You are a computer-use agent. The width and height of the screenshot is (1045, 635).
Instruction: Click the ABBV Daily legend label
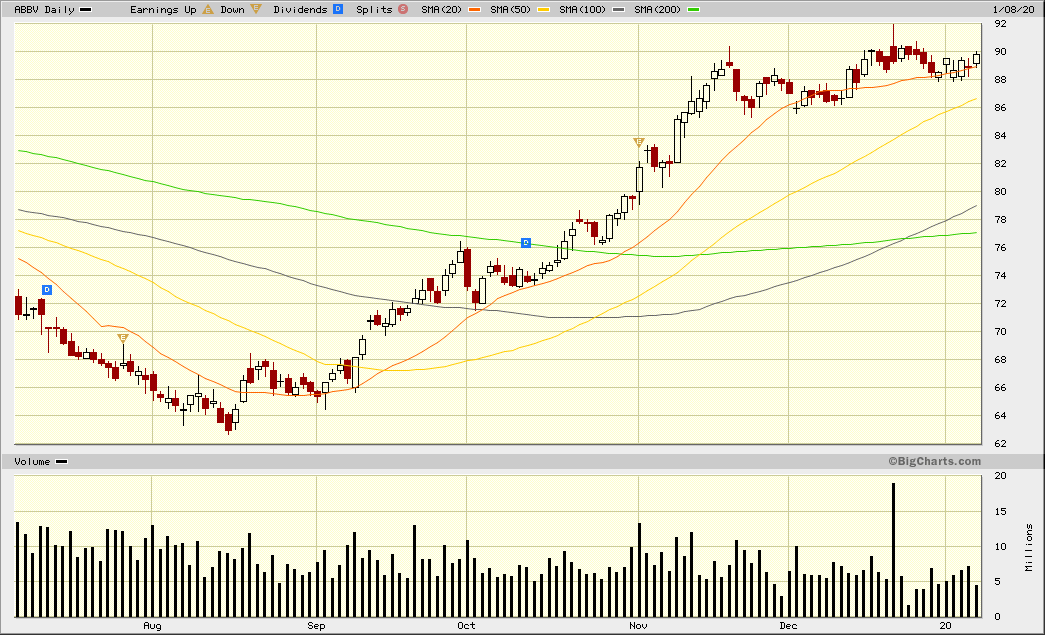click(44, 9)
